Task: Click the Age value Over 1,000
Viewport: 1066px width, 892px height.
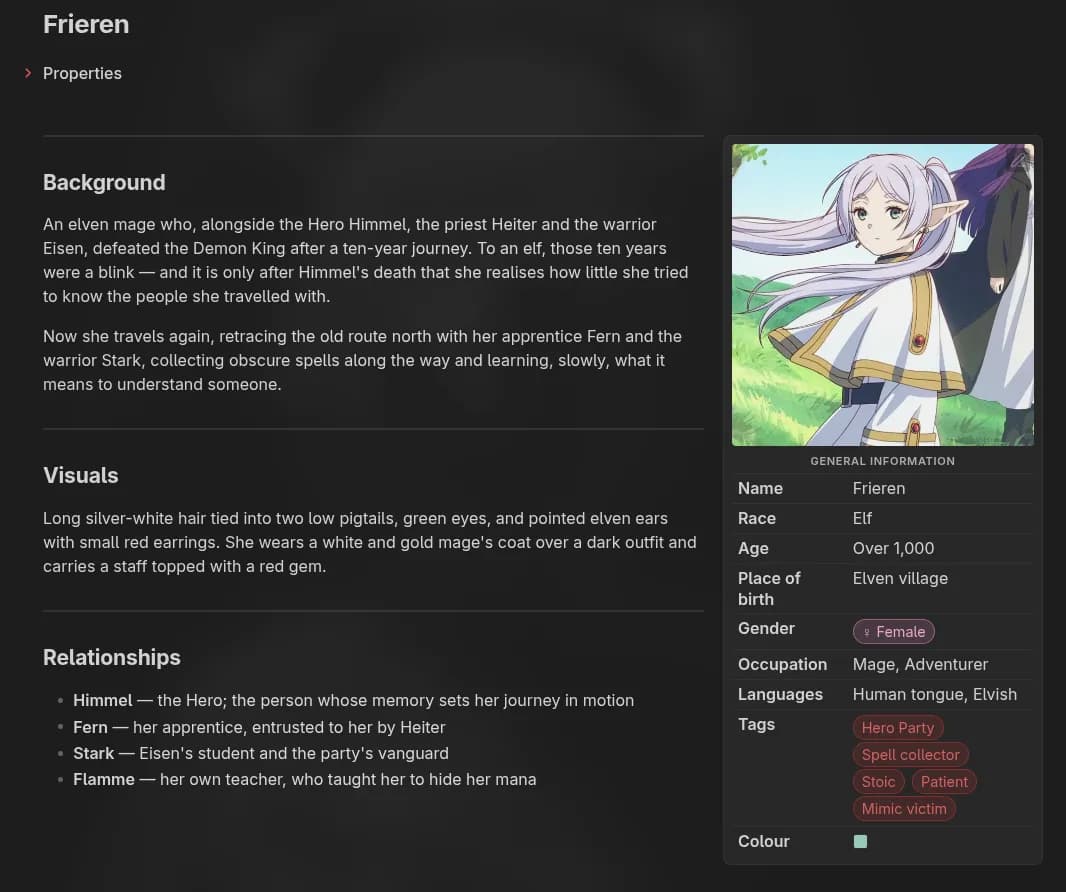Action: click(893, 548)
